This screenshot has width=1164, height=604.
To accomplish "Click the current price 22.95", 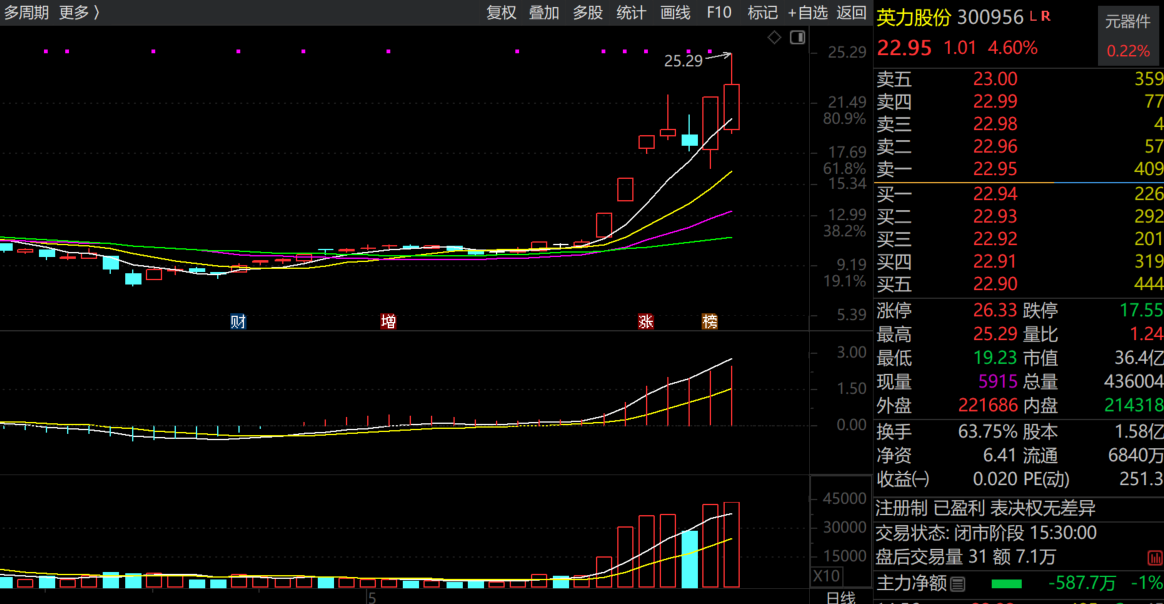I will (x=904, y=48).
